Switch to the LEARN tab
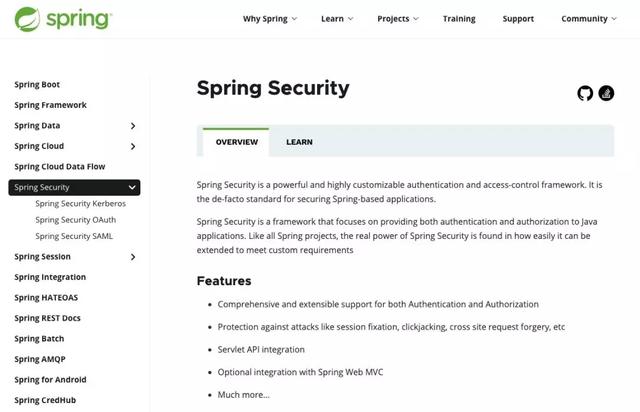640x412 pixels. pos(299,142)
